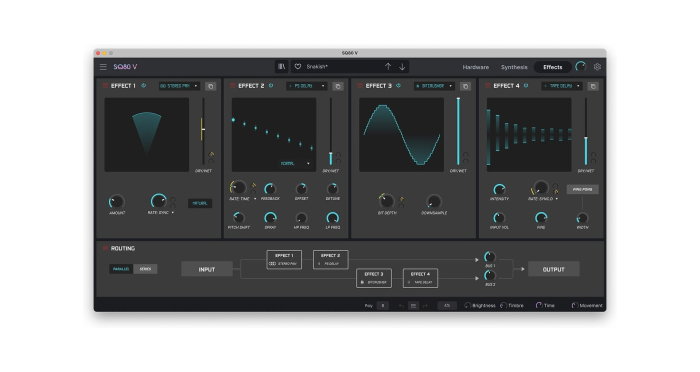Click the SQ80 V logo

[125, 67]
